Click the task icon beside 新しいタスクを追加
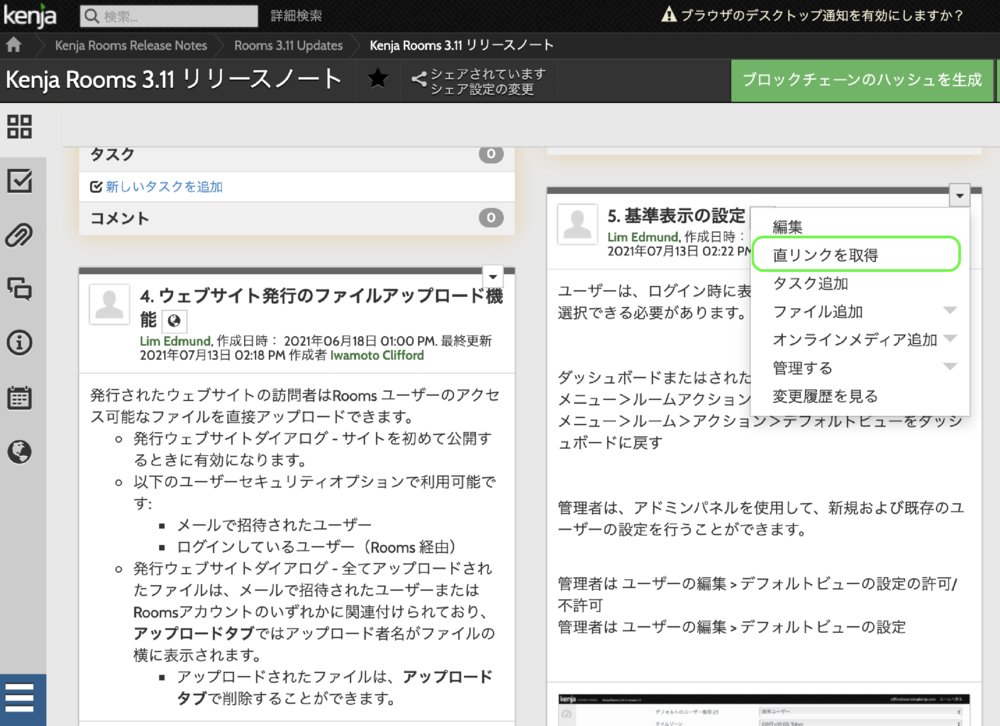1000x726 pixels. (96, 186)
